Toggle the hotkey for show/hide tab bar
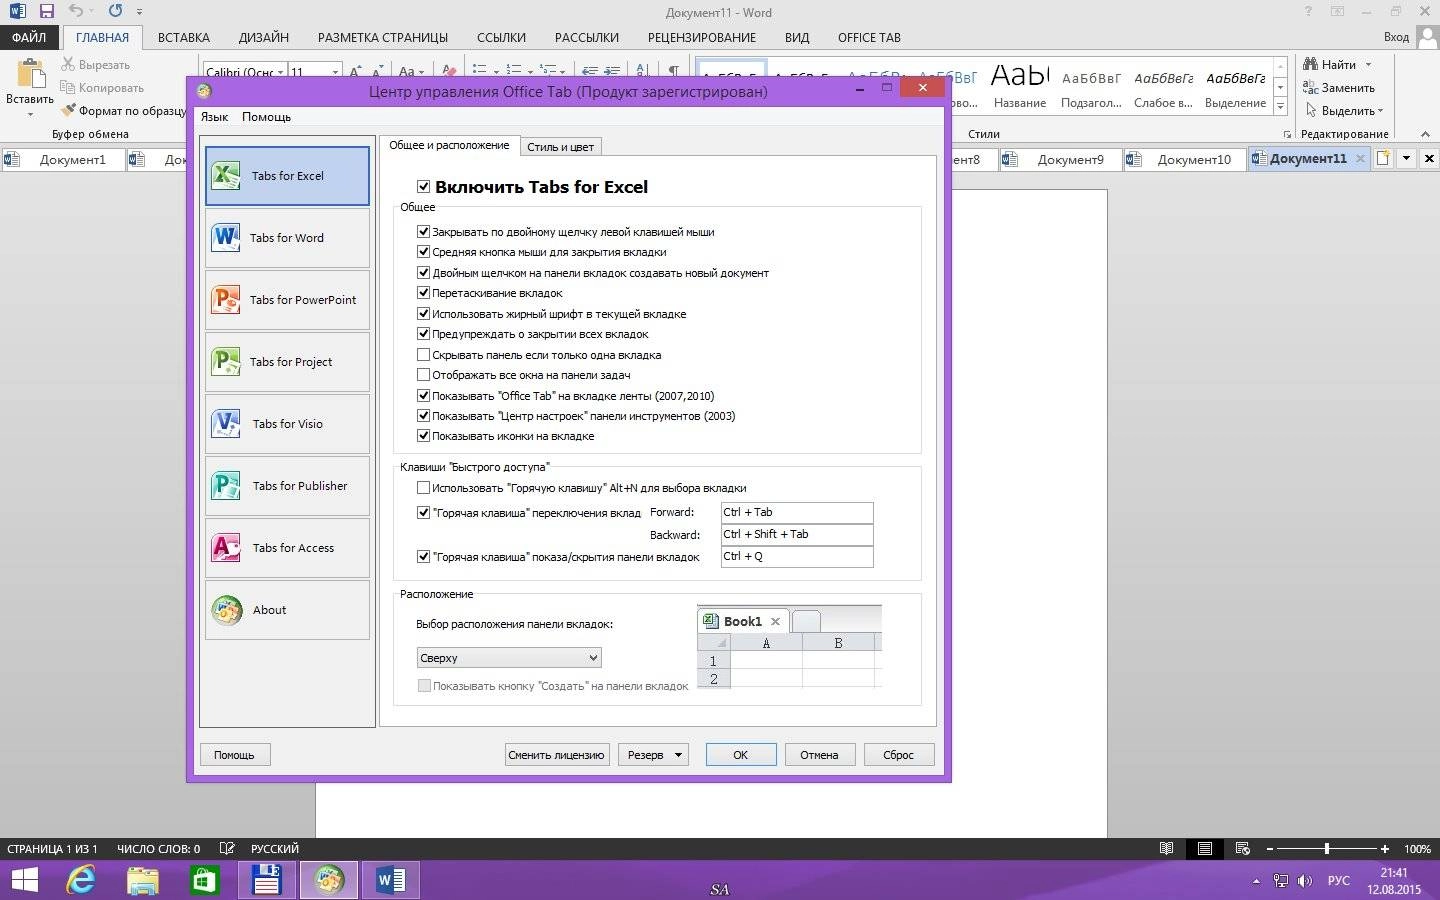 (x=423, y=557)
